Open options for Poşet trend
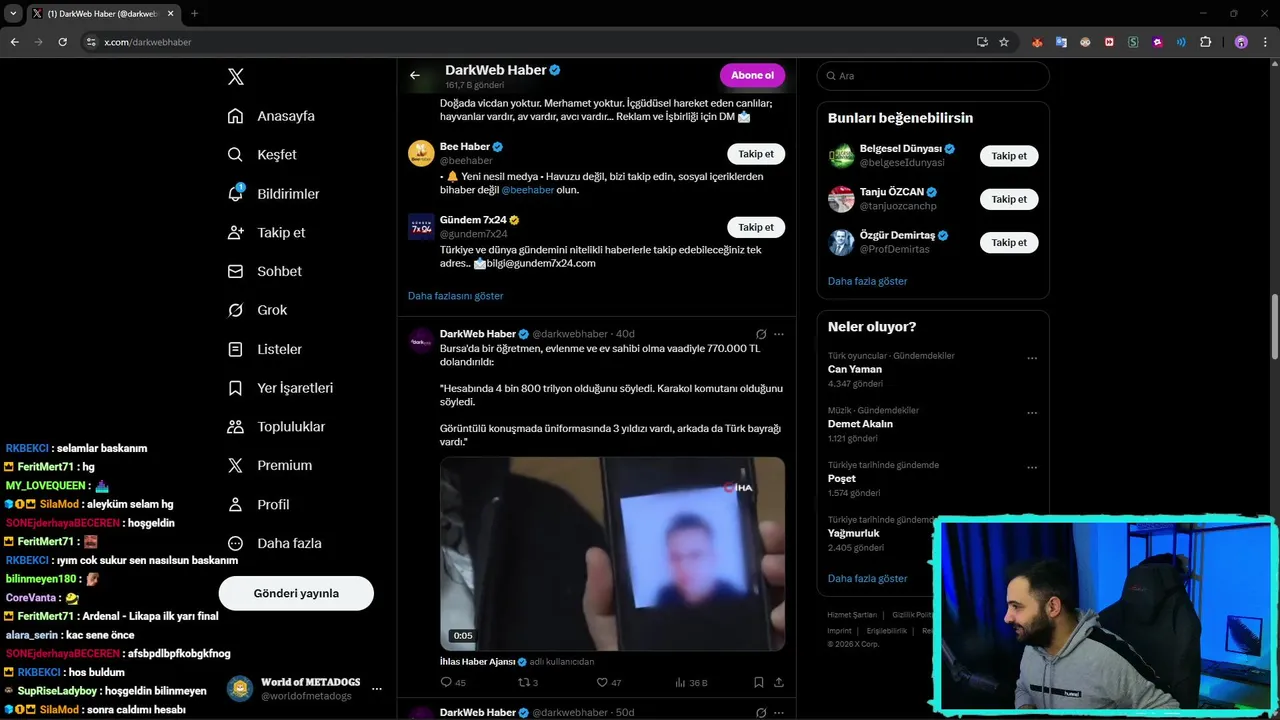The image size is (1280, 720). point(1032,467)
